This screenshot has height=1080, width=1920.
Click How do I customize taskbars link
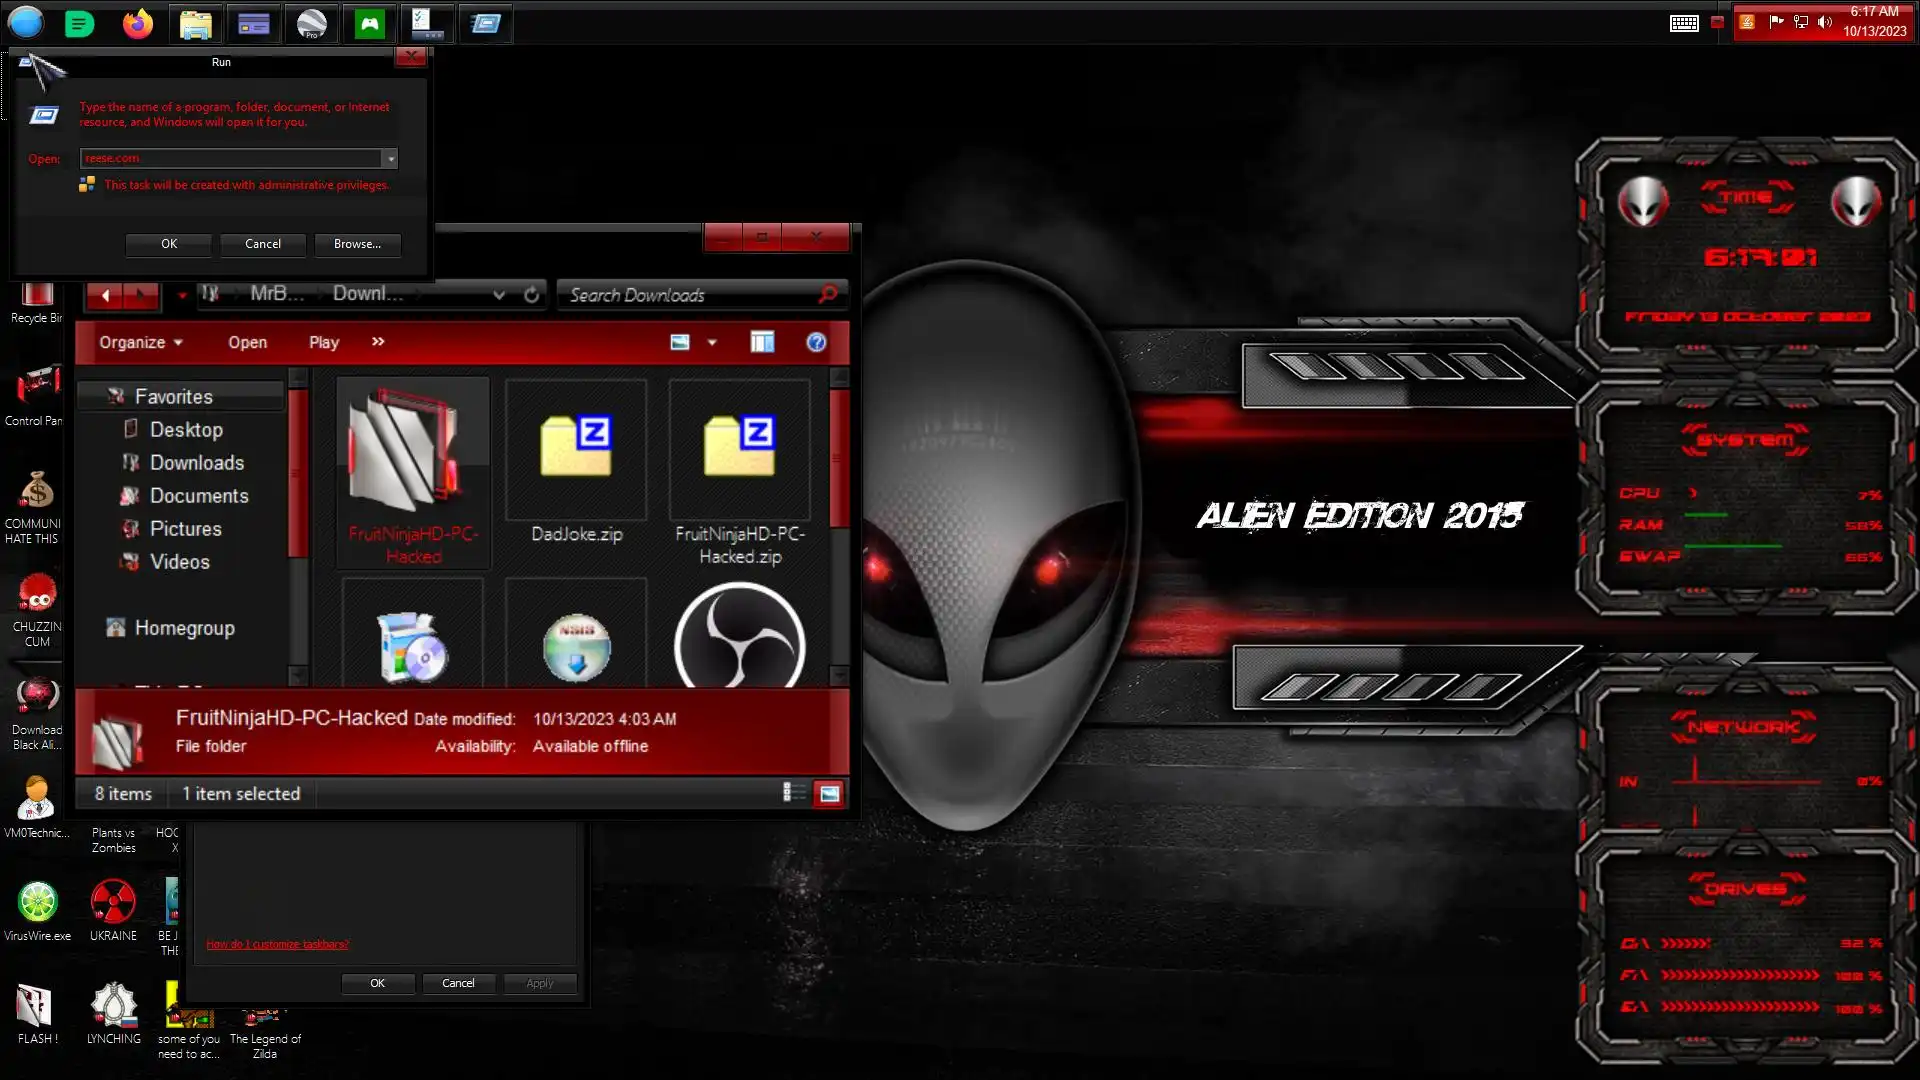(277, 944)
